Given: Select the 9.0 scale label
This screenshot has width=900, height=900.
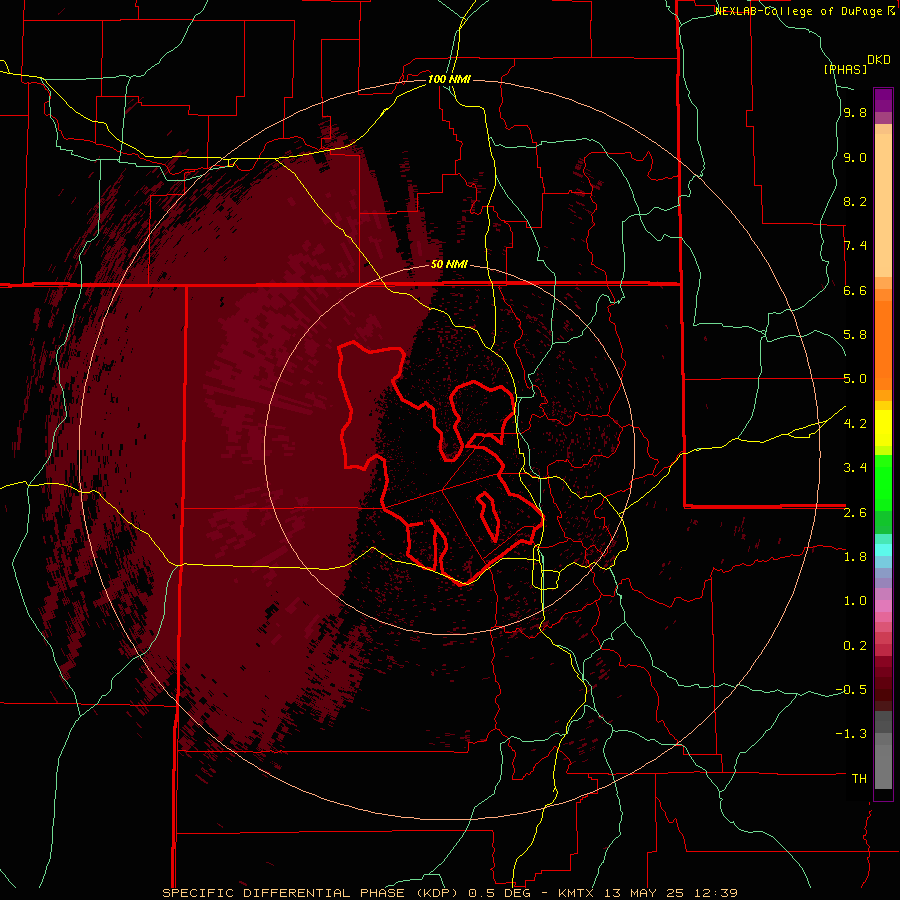Looking at the screenshot, I should click(x=855, y=157).
